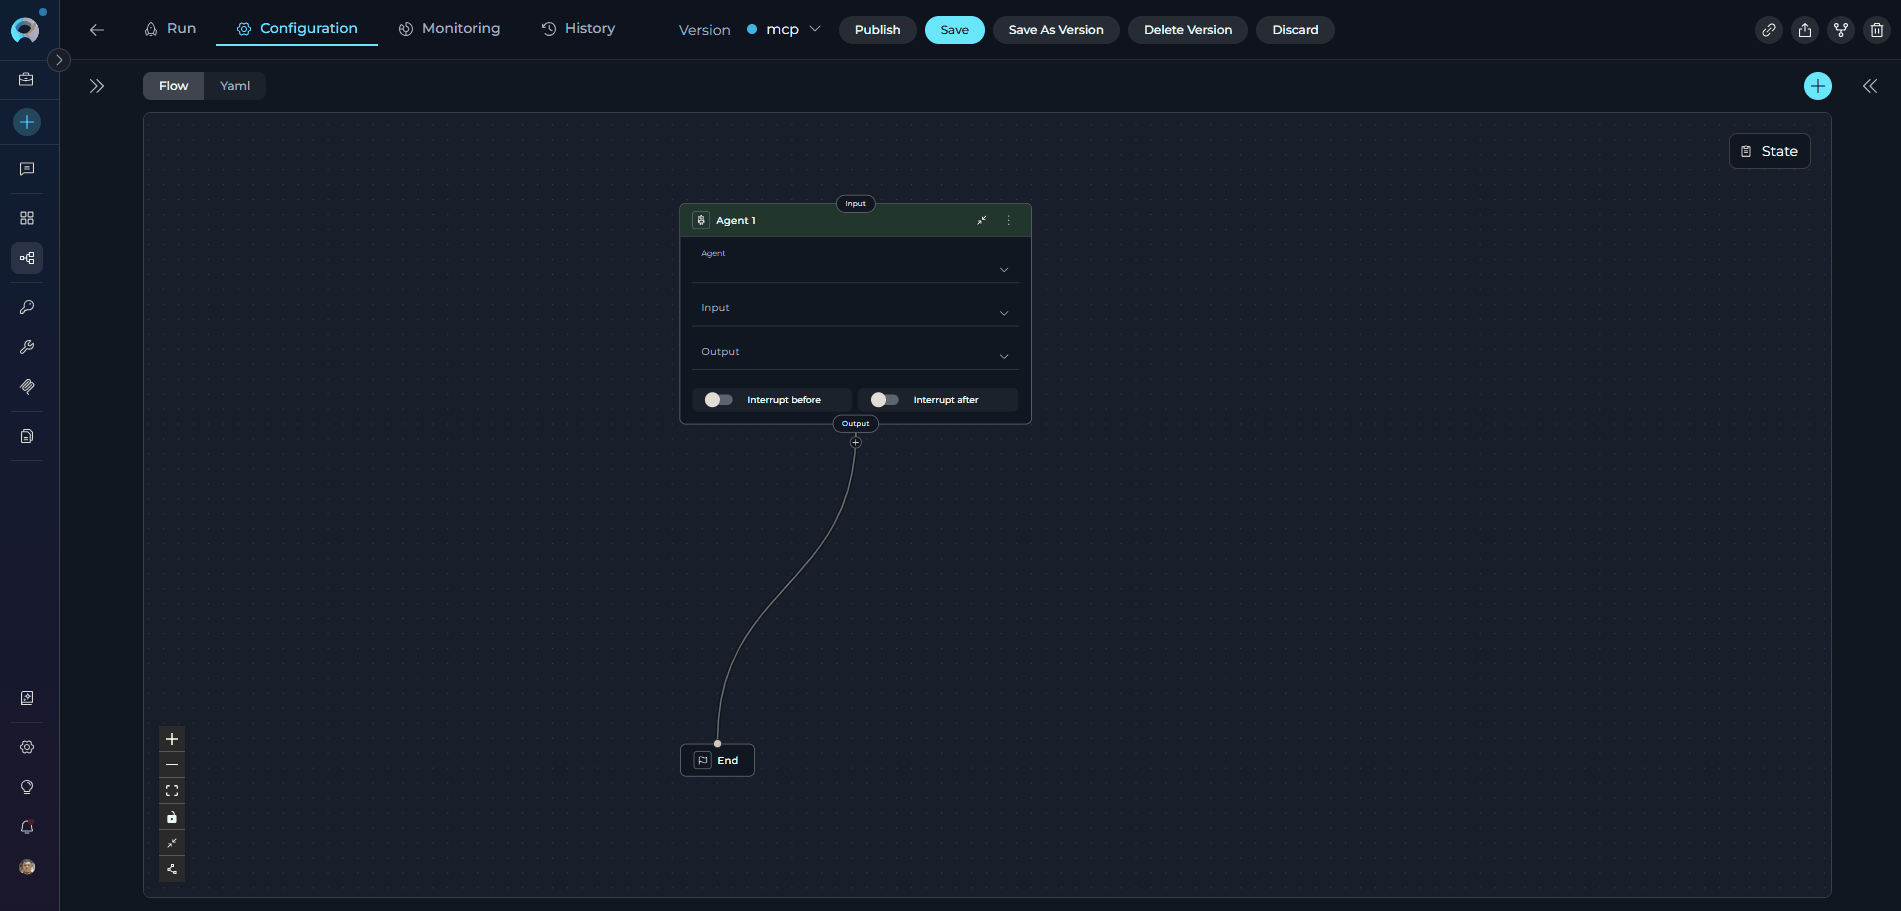Lock the canvas to prevent edits
This screenshot has width=1901, height=911.
click(x=171, y=817)
